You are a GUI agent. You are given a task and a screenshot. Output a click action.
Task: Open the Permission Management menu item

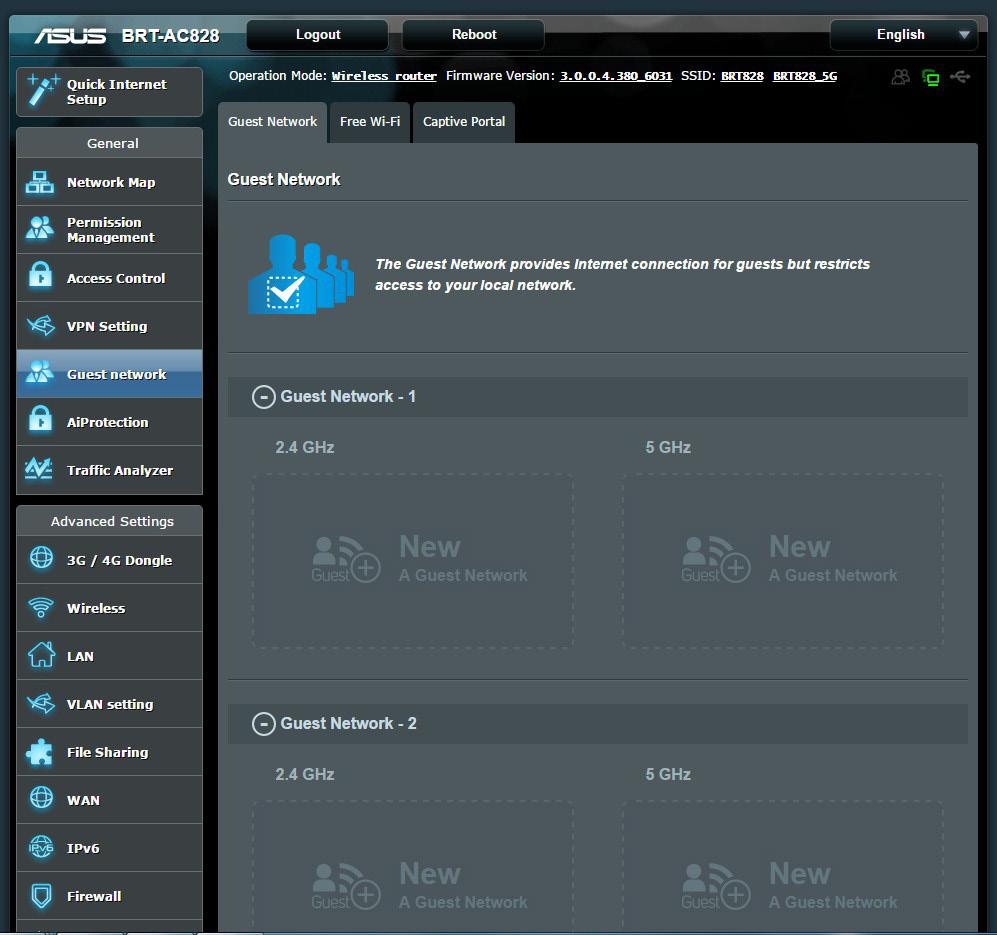109,230
